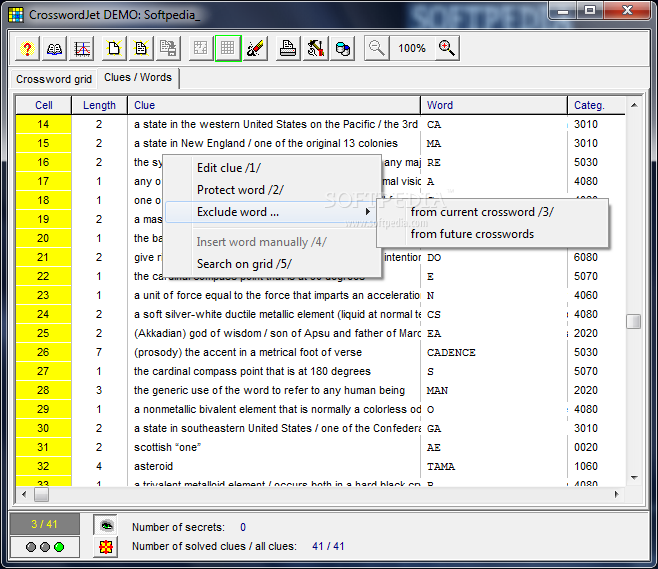The height and width of the screenshot is (569, 658).
Task: Click the Word column header
Action: click(x=494, y=105)
